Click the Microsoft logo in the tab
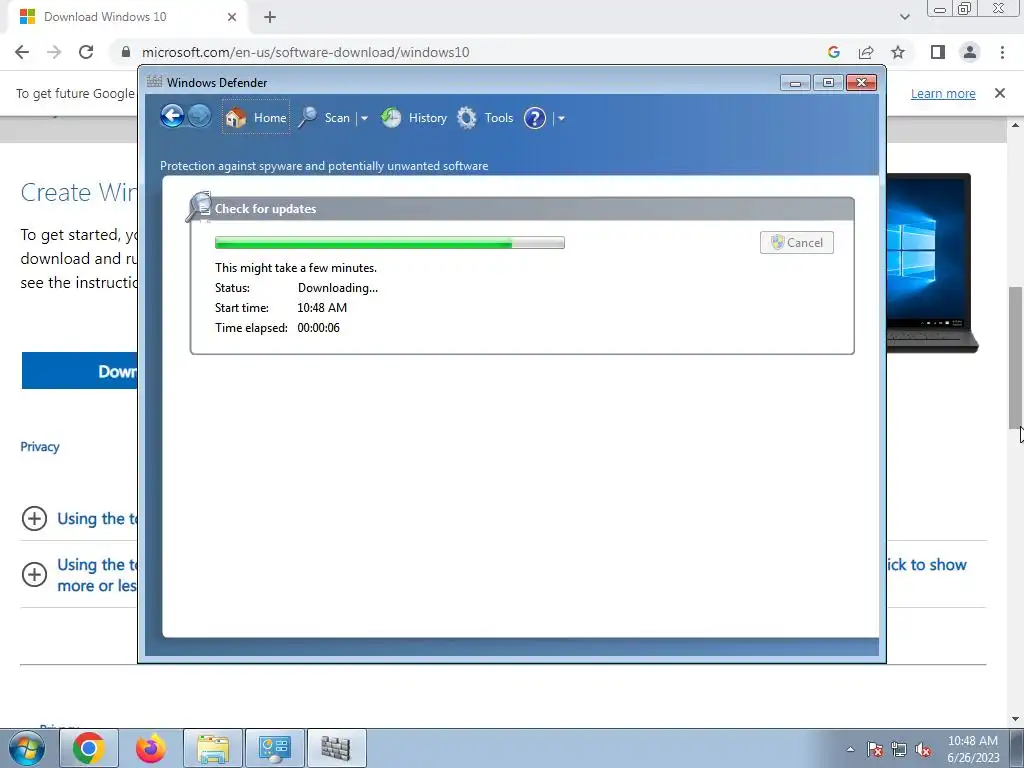This screenshot has width=1024, height=768. [27, 17]
